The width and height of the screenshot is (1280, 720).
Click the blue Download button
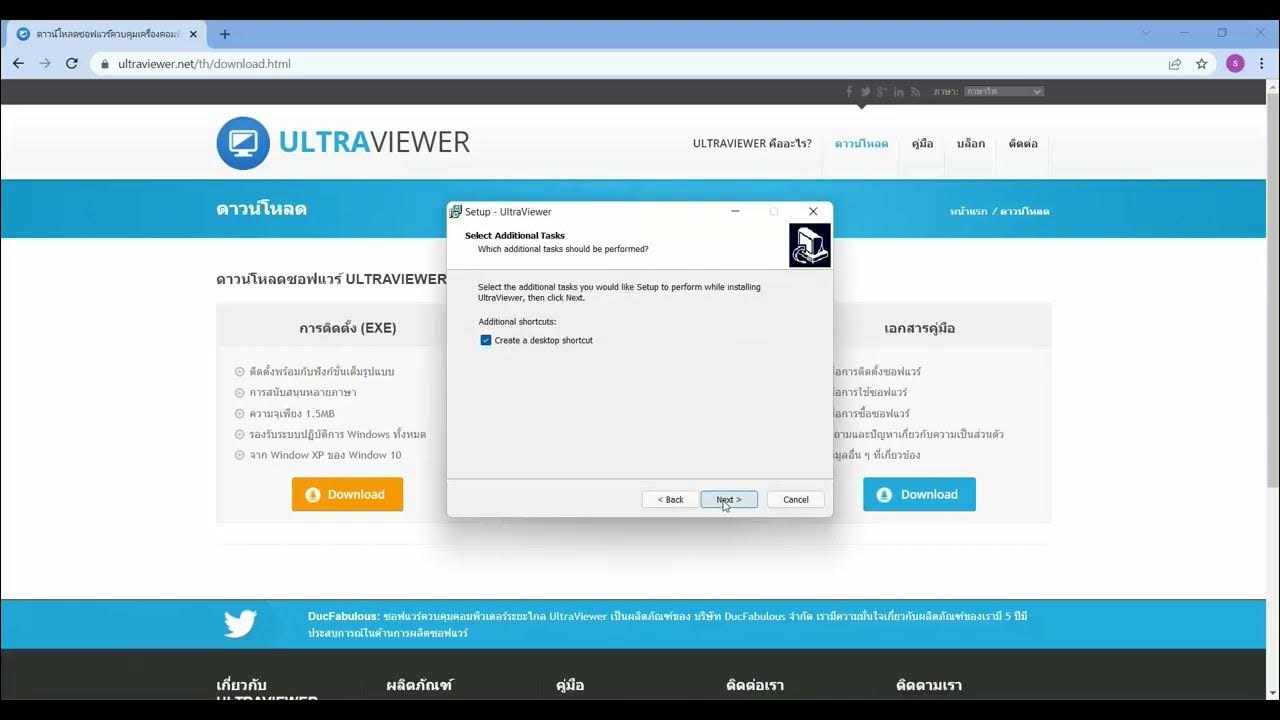point(919,494)
